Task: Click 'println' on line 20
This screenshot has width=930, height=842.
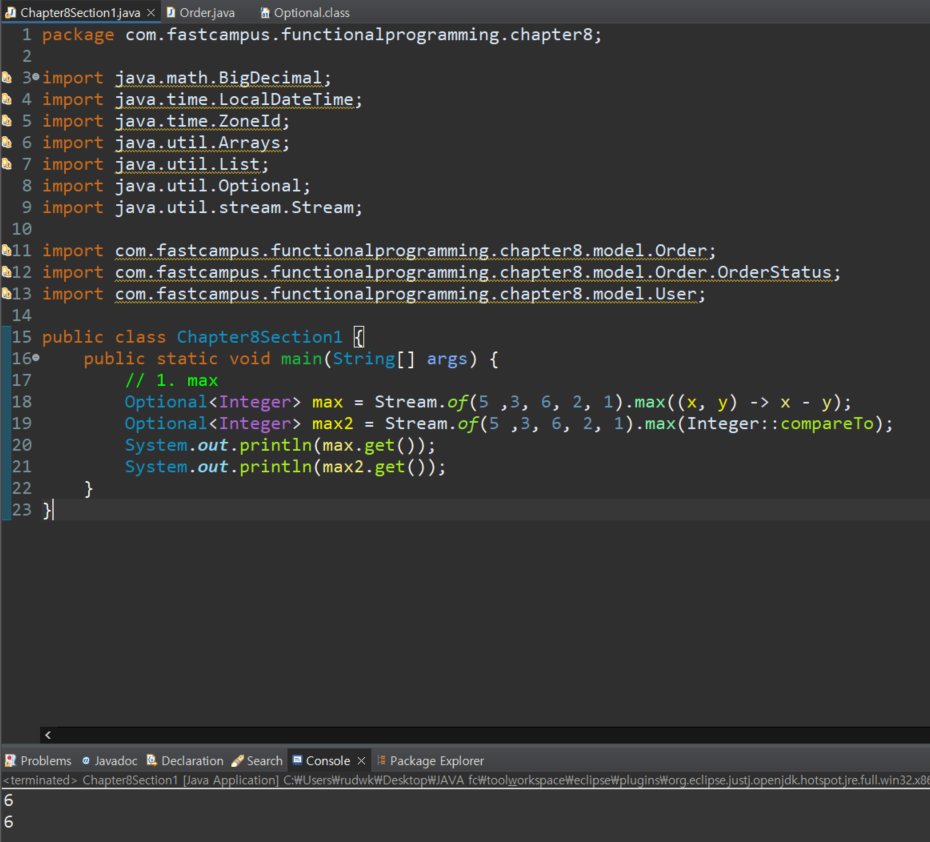Action: coord(275,445)
